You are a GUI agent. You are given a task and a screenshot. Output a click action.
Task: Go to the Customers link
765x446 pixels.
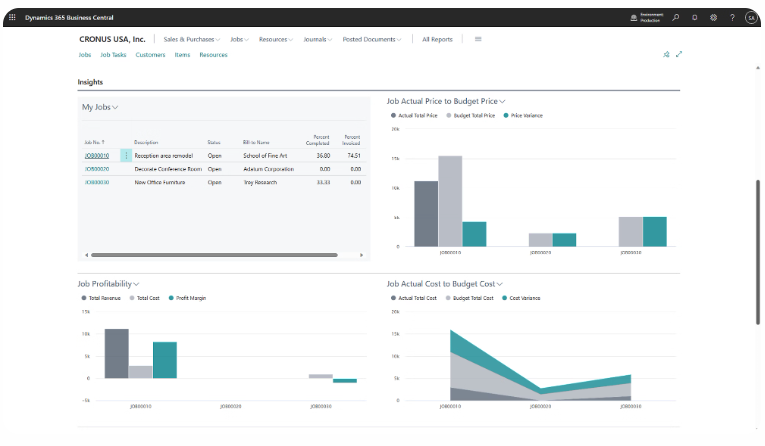coord(150,55)
